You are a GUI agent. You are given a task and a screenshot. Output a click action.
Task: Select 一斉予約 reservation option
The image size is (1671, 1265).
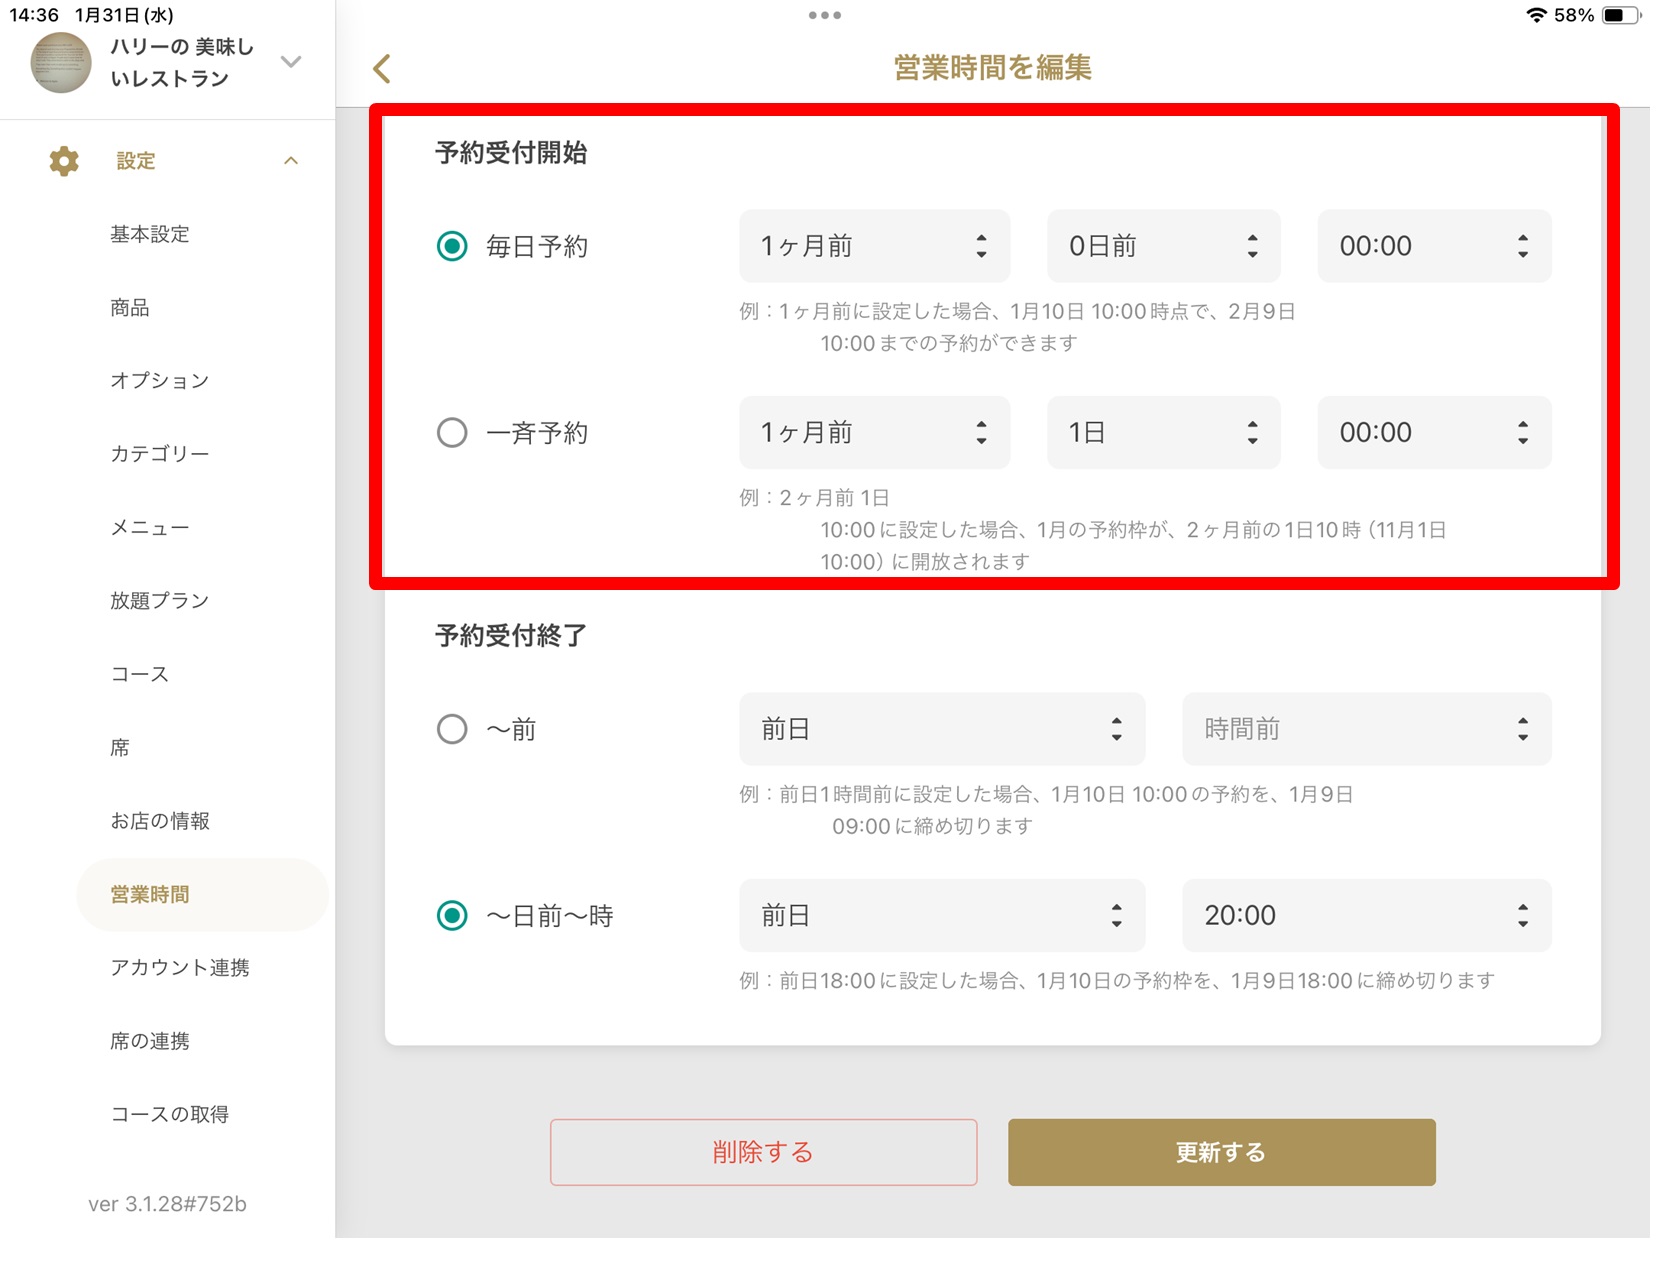point(451,432)
